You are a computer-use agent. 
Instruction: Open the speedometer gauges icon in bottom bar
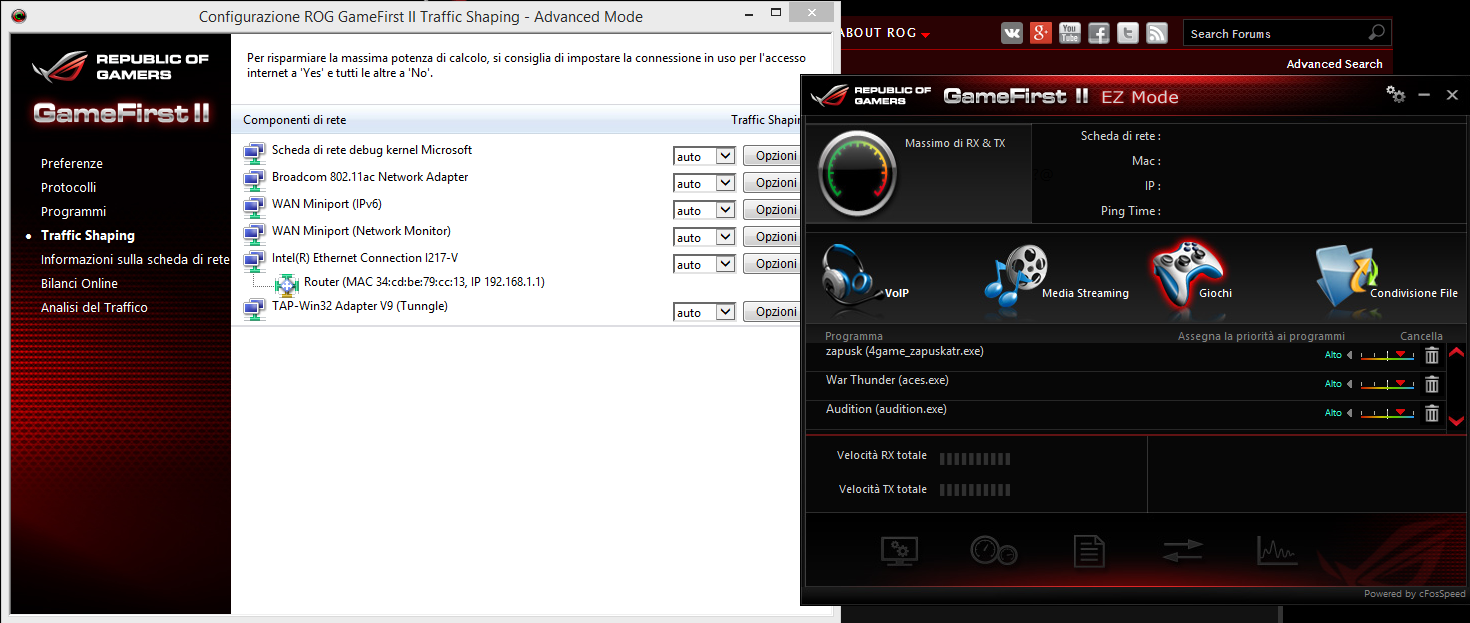pos(994,550)
